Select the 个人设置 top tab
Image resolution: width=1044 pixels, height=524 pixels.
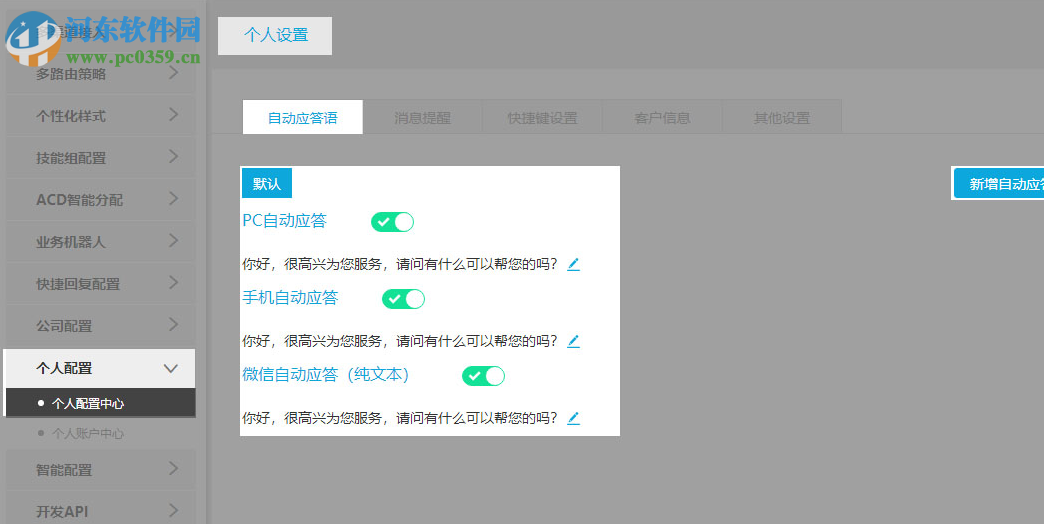tap(275, 35)
